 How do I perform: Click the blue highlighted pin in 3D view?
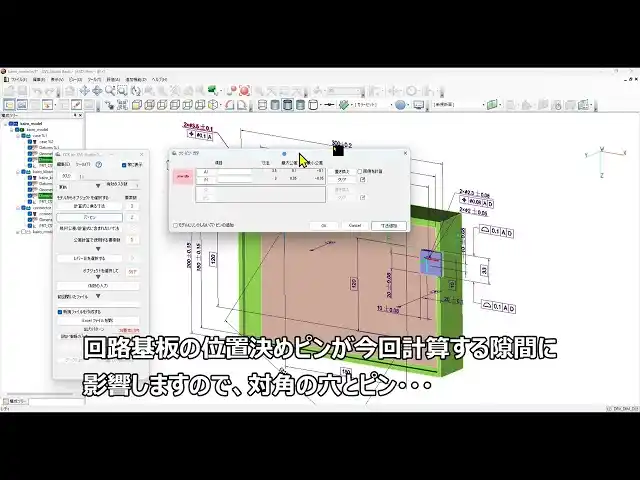pos(431,262)
